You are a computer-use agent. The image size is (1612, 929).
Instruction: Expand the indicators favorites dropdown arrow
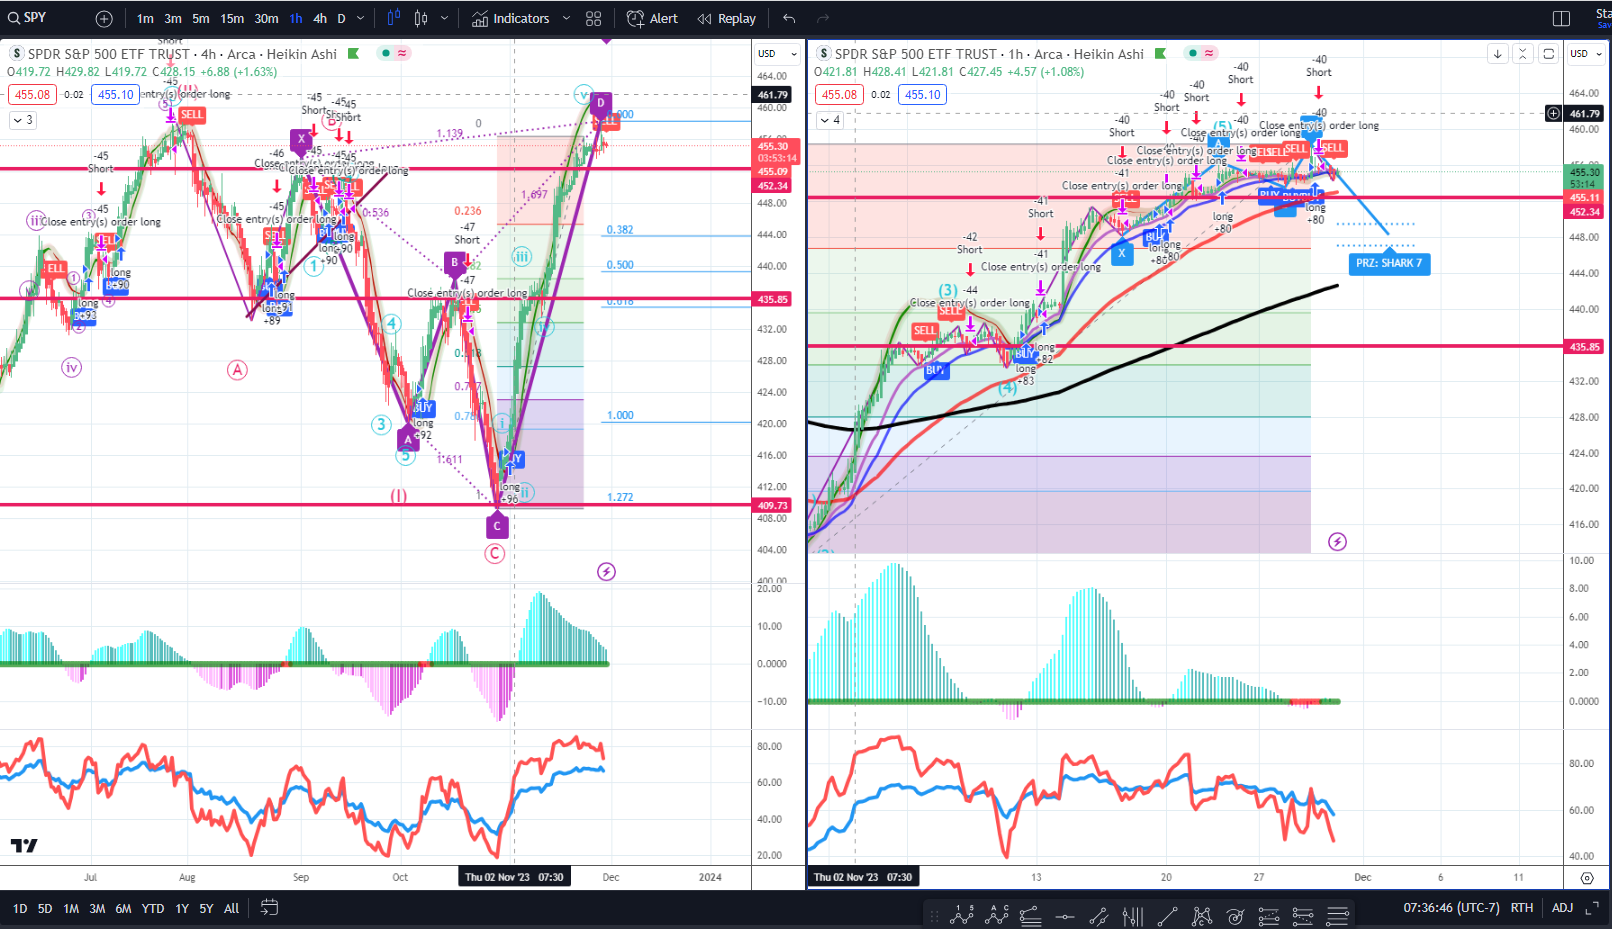[566, 18]
